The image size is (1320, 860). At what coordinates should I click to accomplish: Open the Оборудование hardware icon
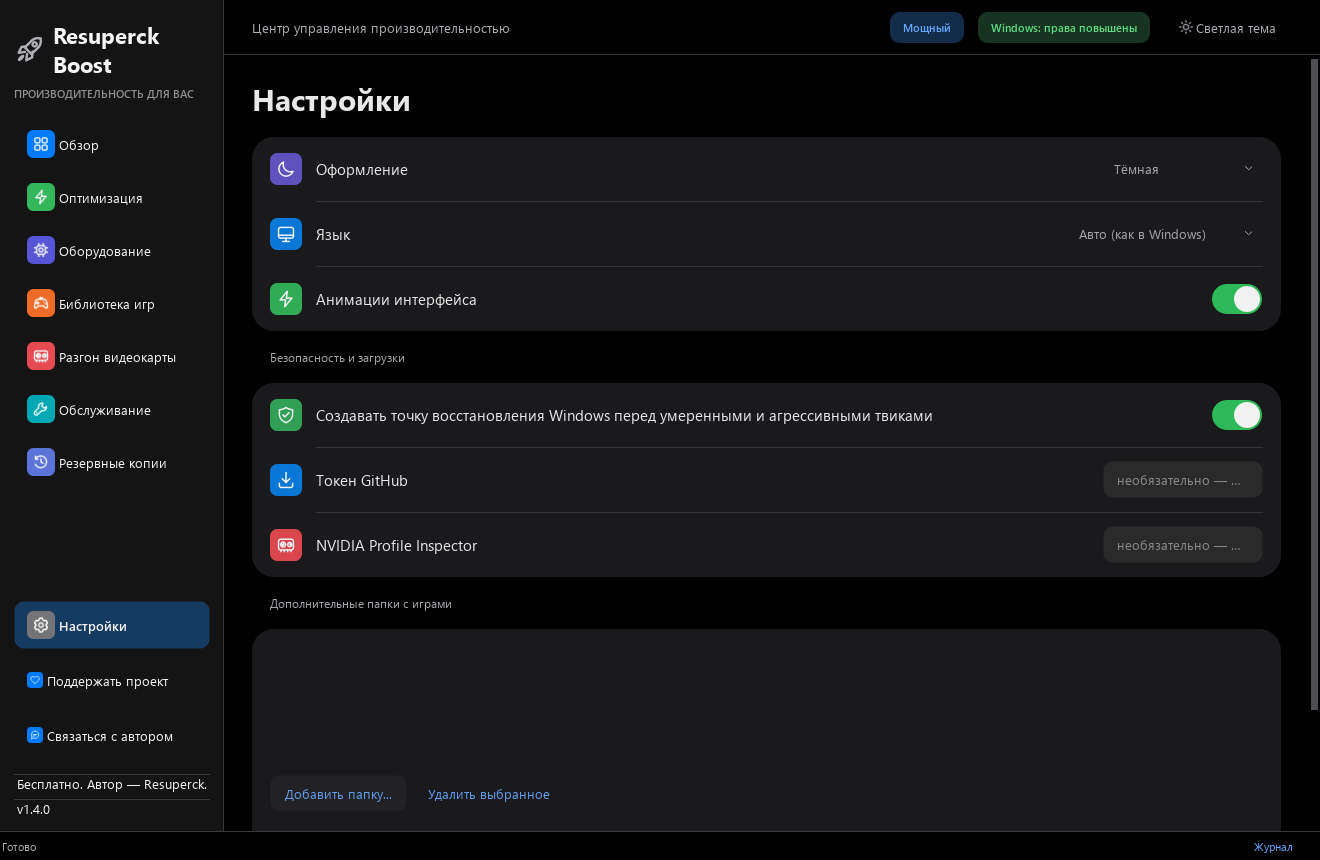tap(41, 251)
